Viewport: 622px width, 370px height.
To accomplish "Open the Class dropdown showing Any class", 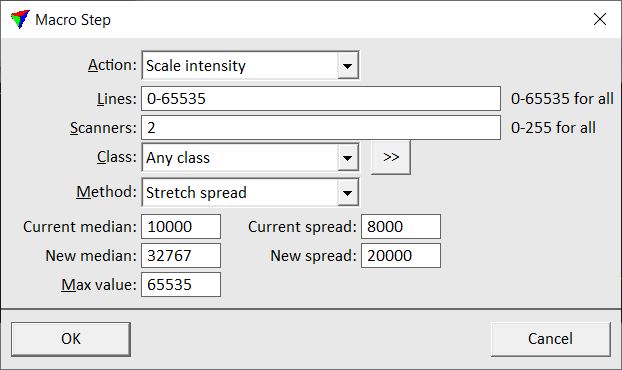I will tap(250, 157).
